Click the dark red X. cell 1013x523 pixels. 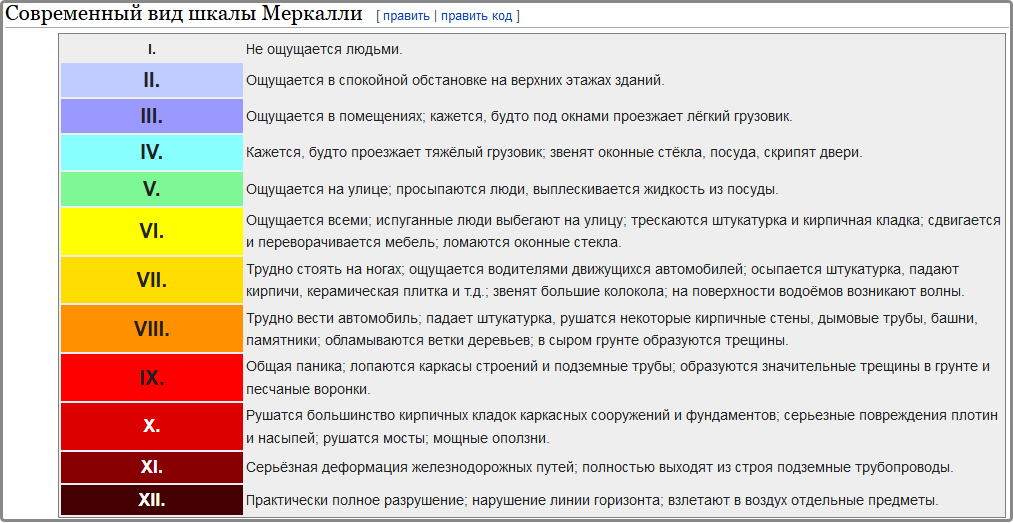[x=152, y=426]
